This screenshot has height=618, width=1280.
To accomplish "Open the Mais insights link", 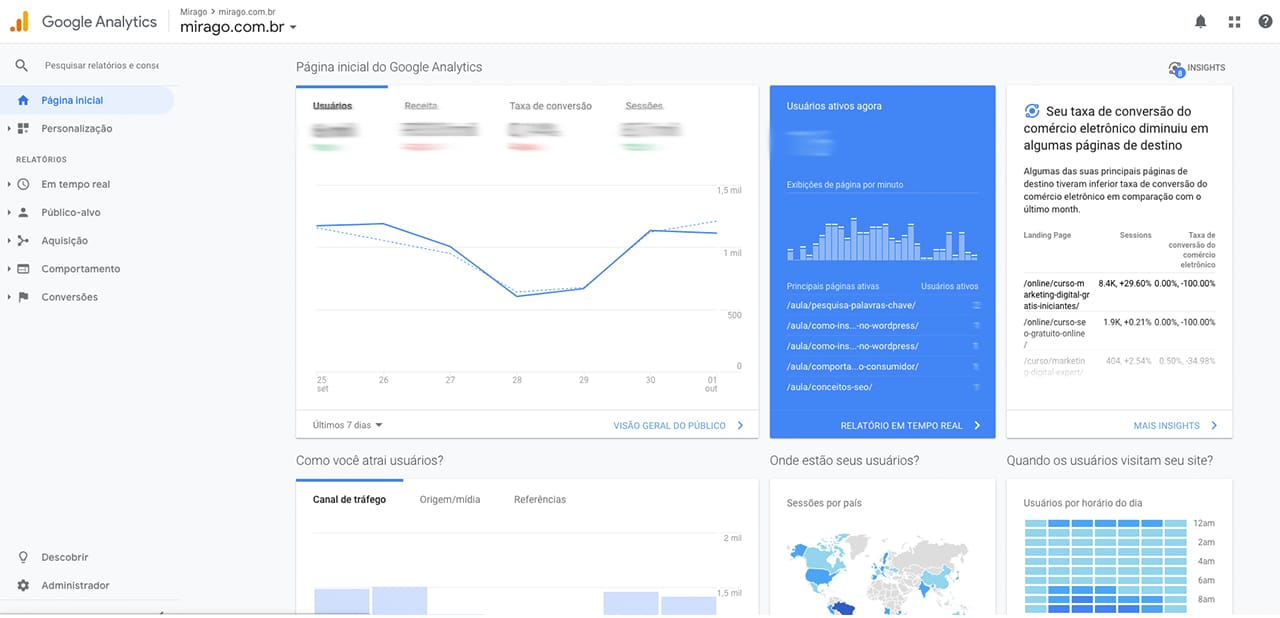I will (1166, 425).
